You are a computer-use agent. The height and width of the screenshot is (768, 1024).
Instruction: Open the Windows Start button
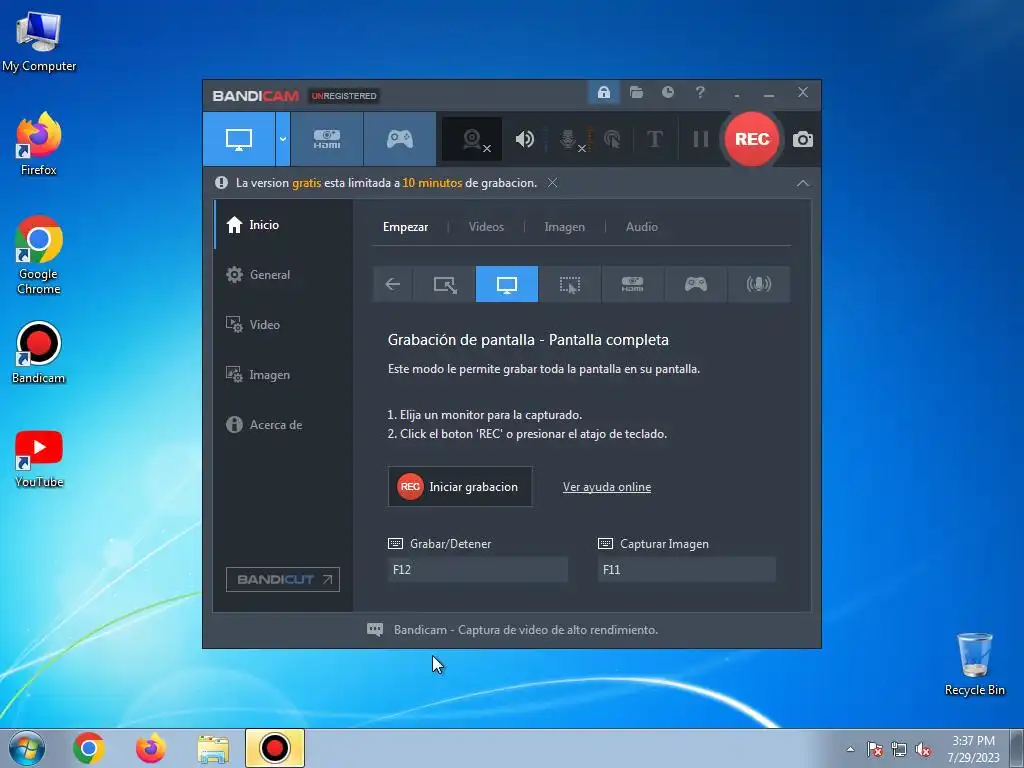click(x=27, y=748)
